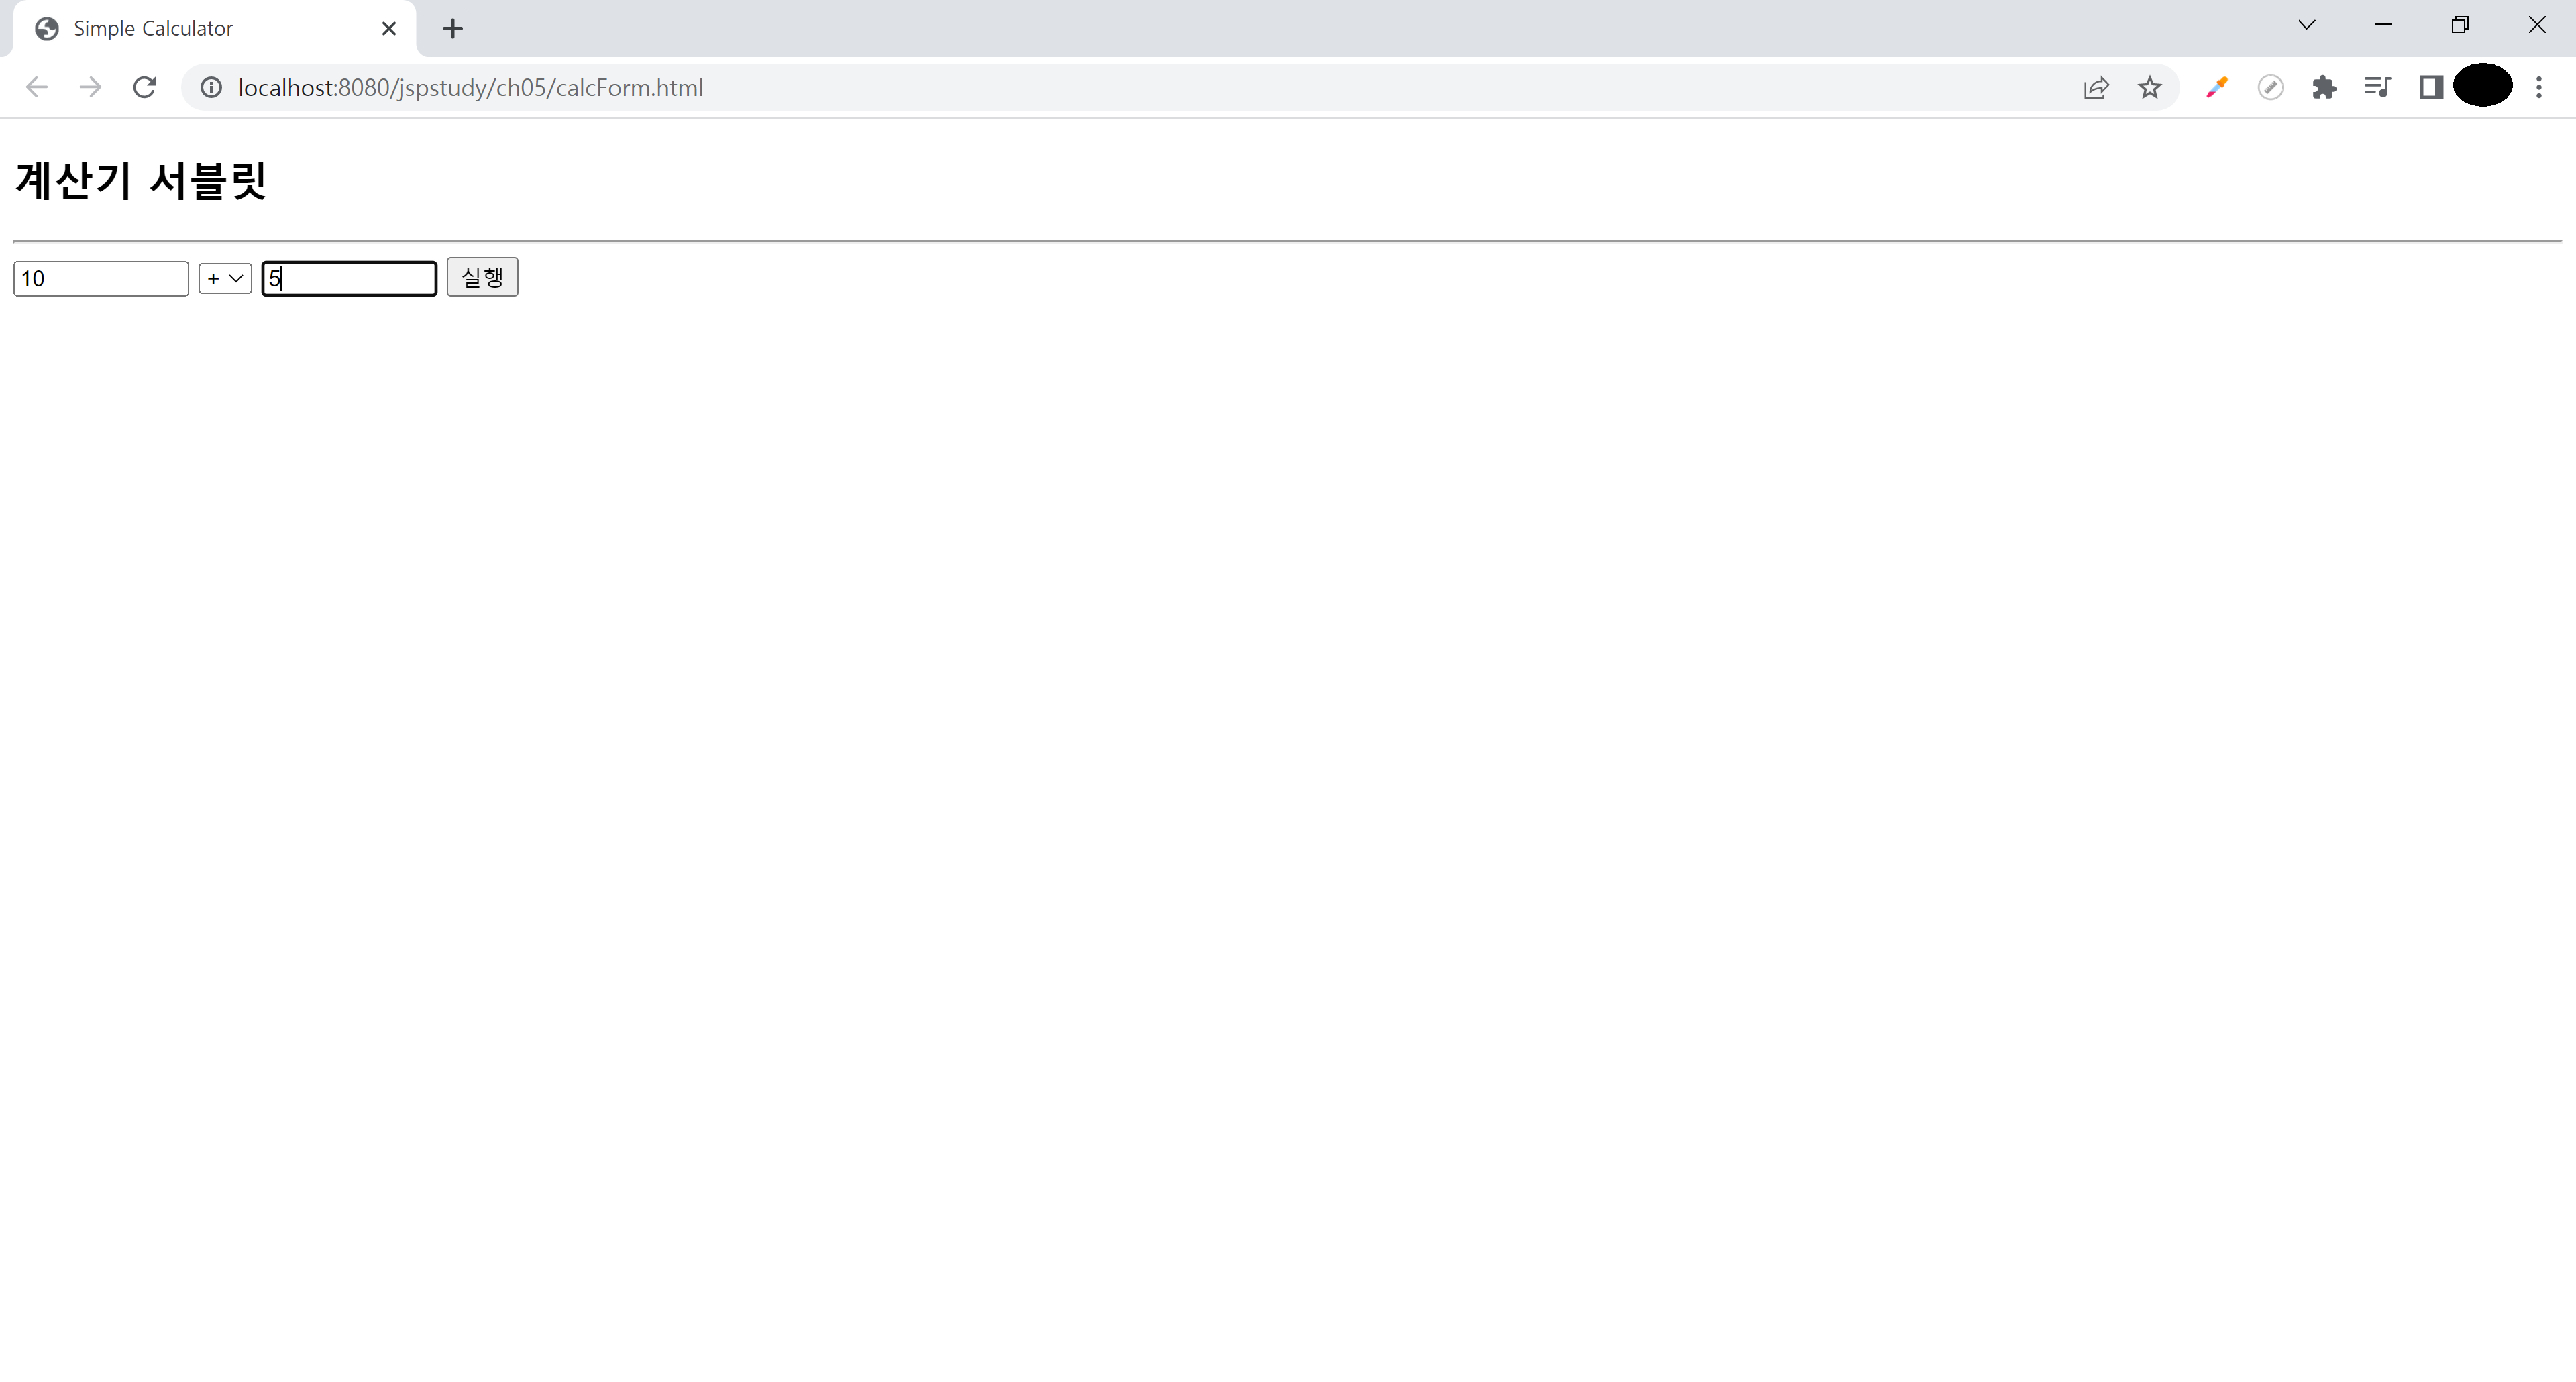Toggle the browser side panel
Screen dimensions: 2576x1382
coord(2431,88)
